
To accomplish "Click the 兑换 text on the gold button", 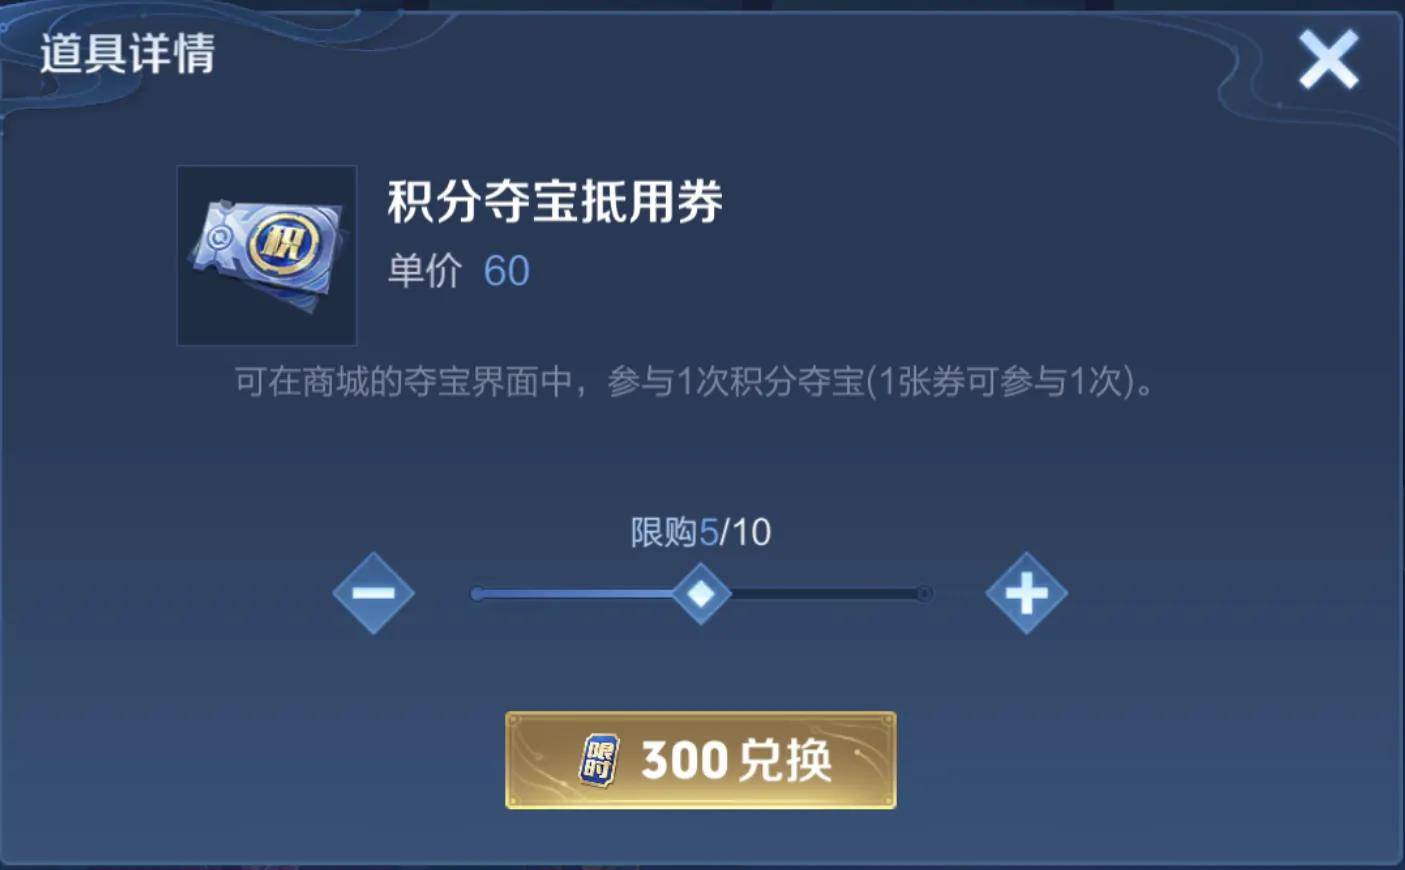I will tap(786, 760).
